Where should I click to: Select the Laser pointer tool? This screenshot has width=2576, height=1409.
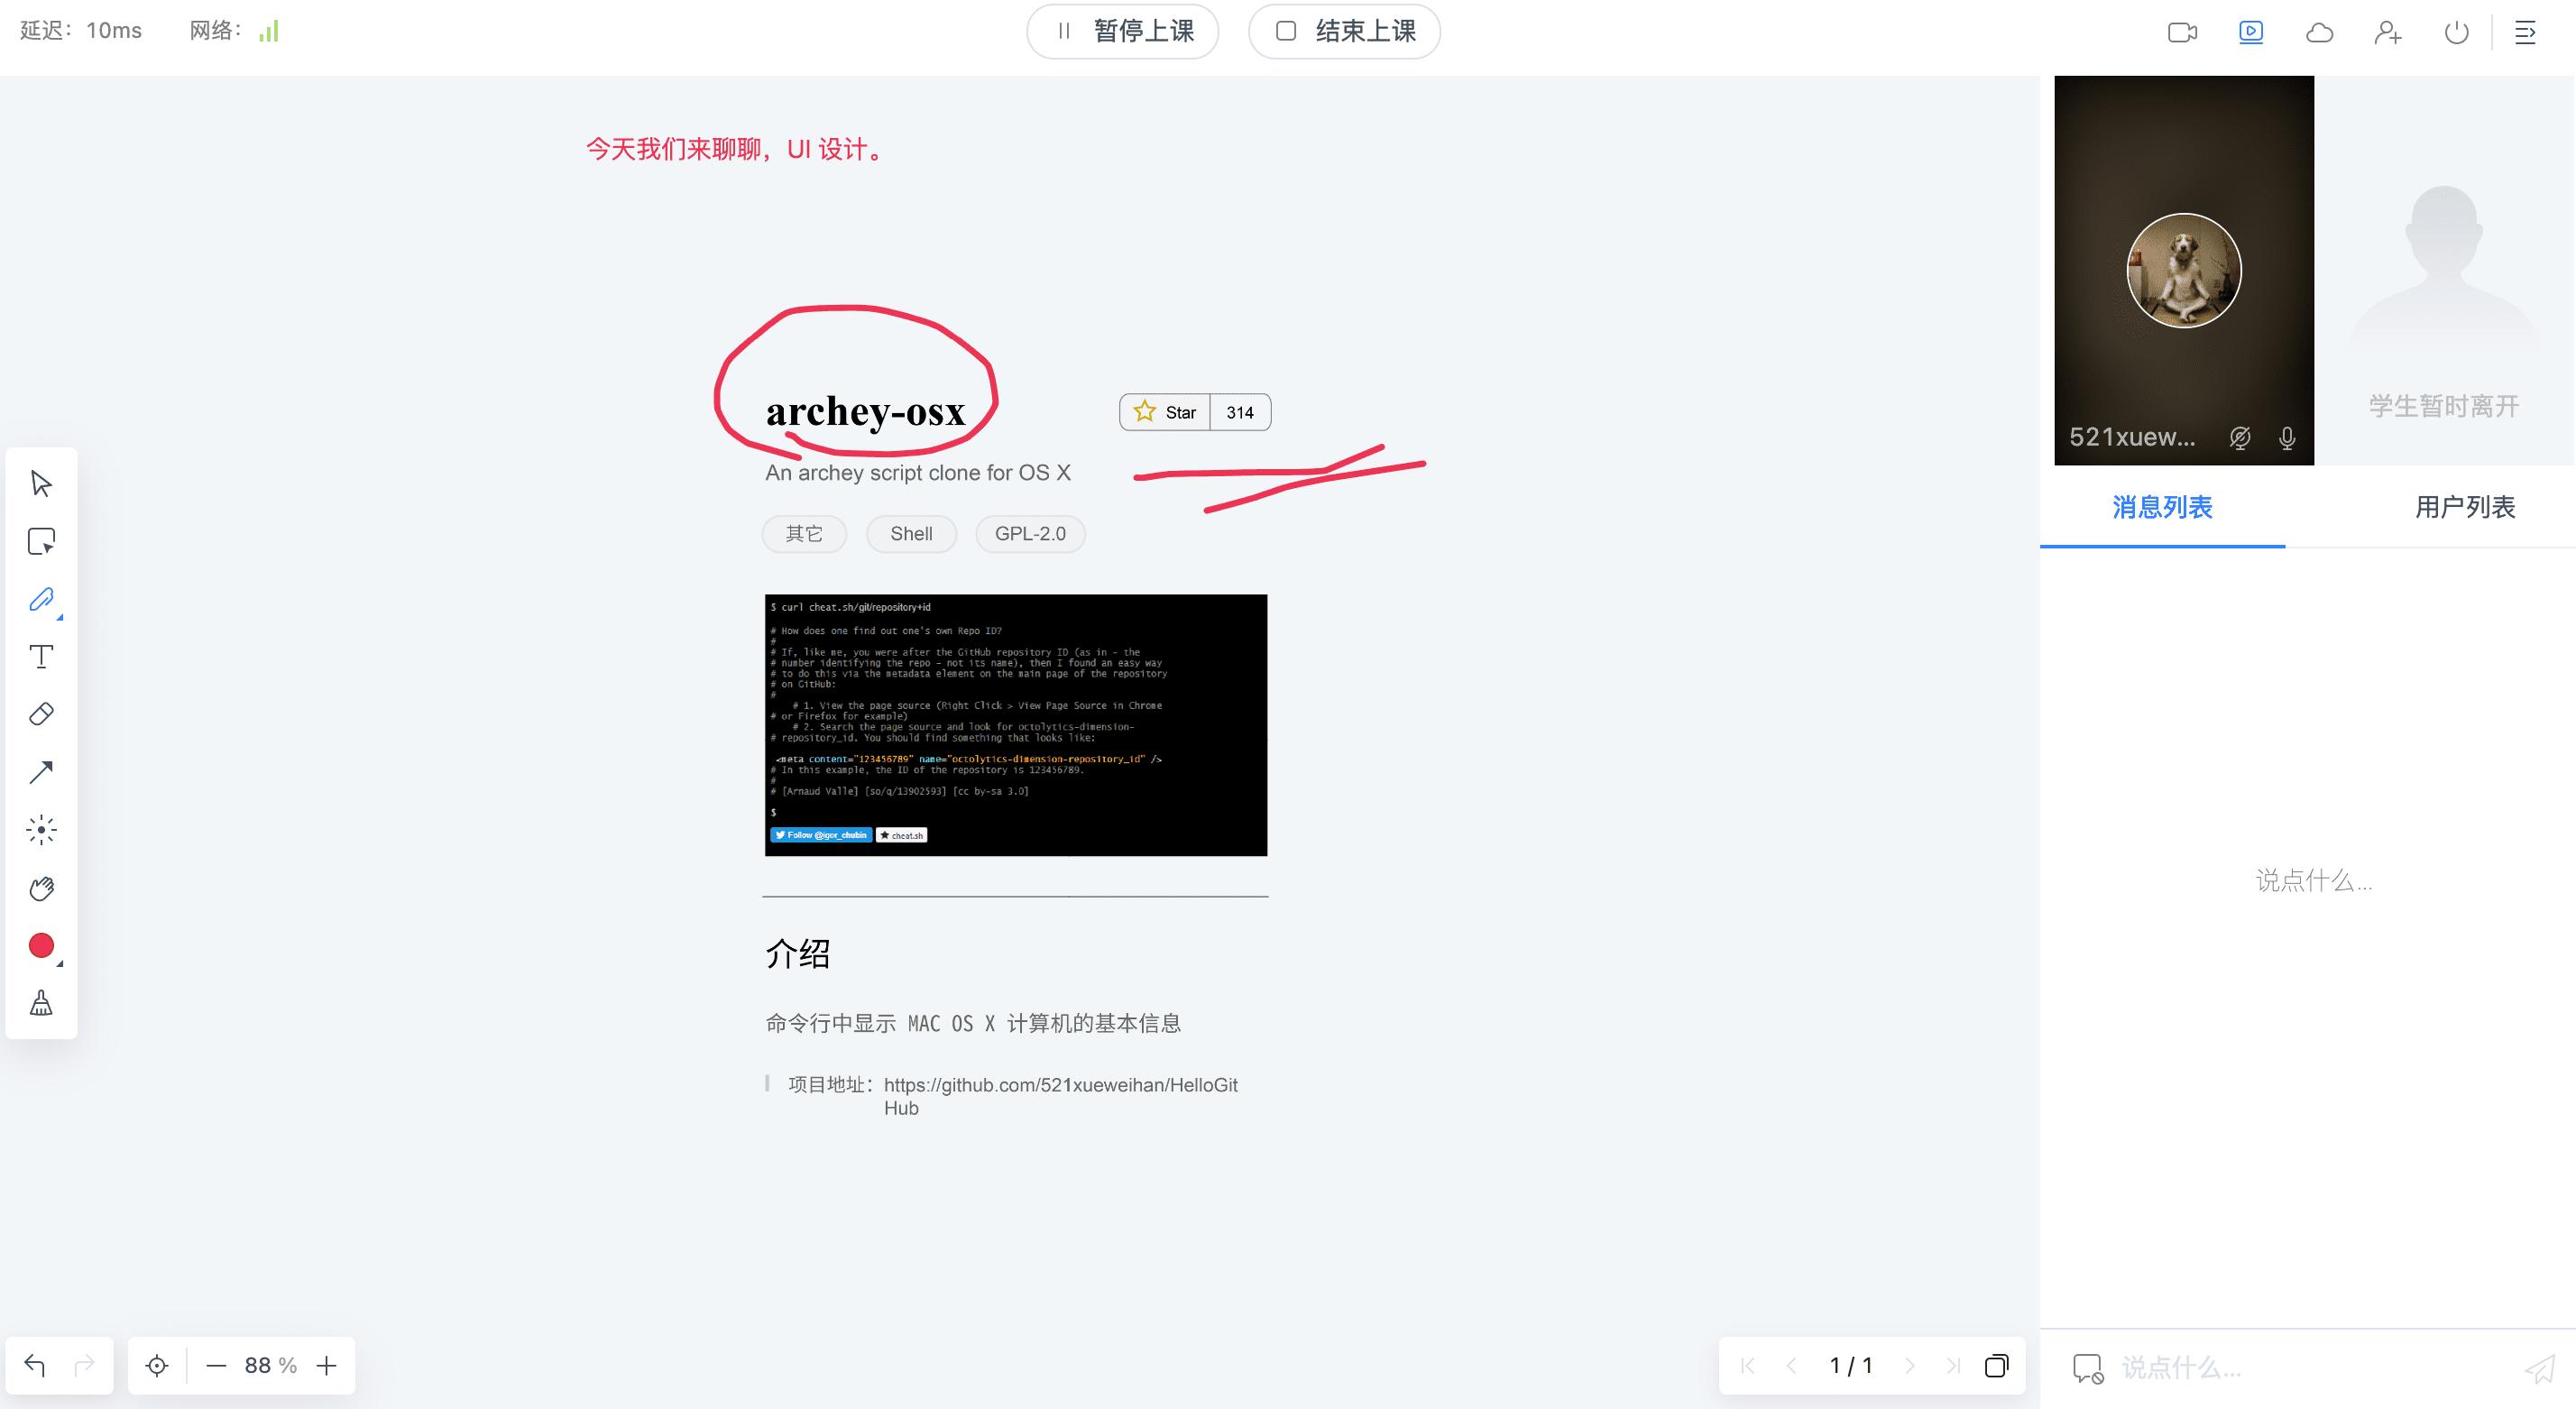[x=41, y=829]
